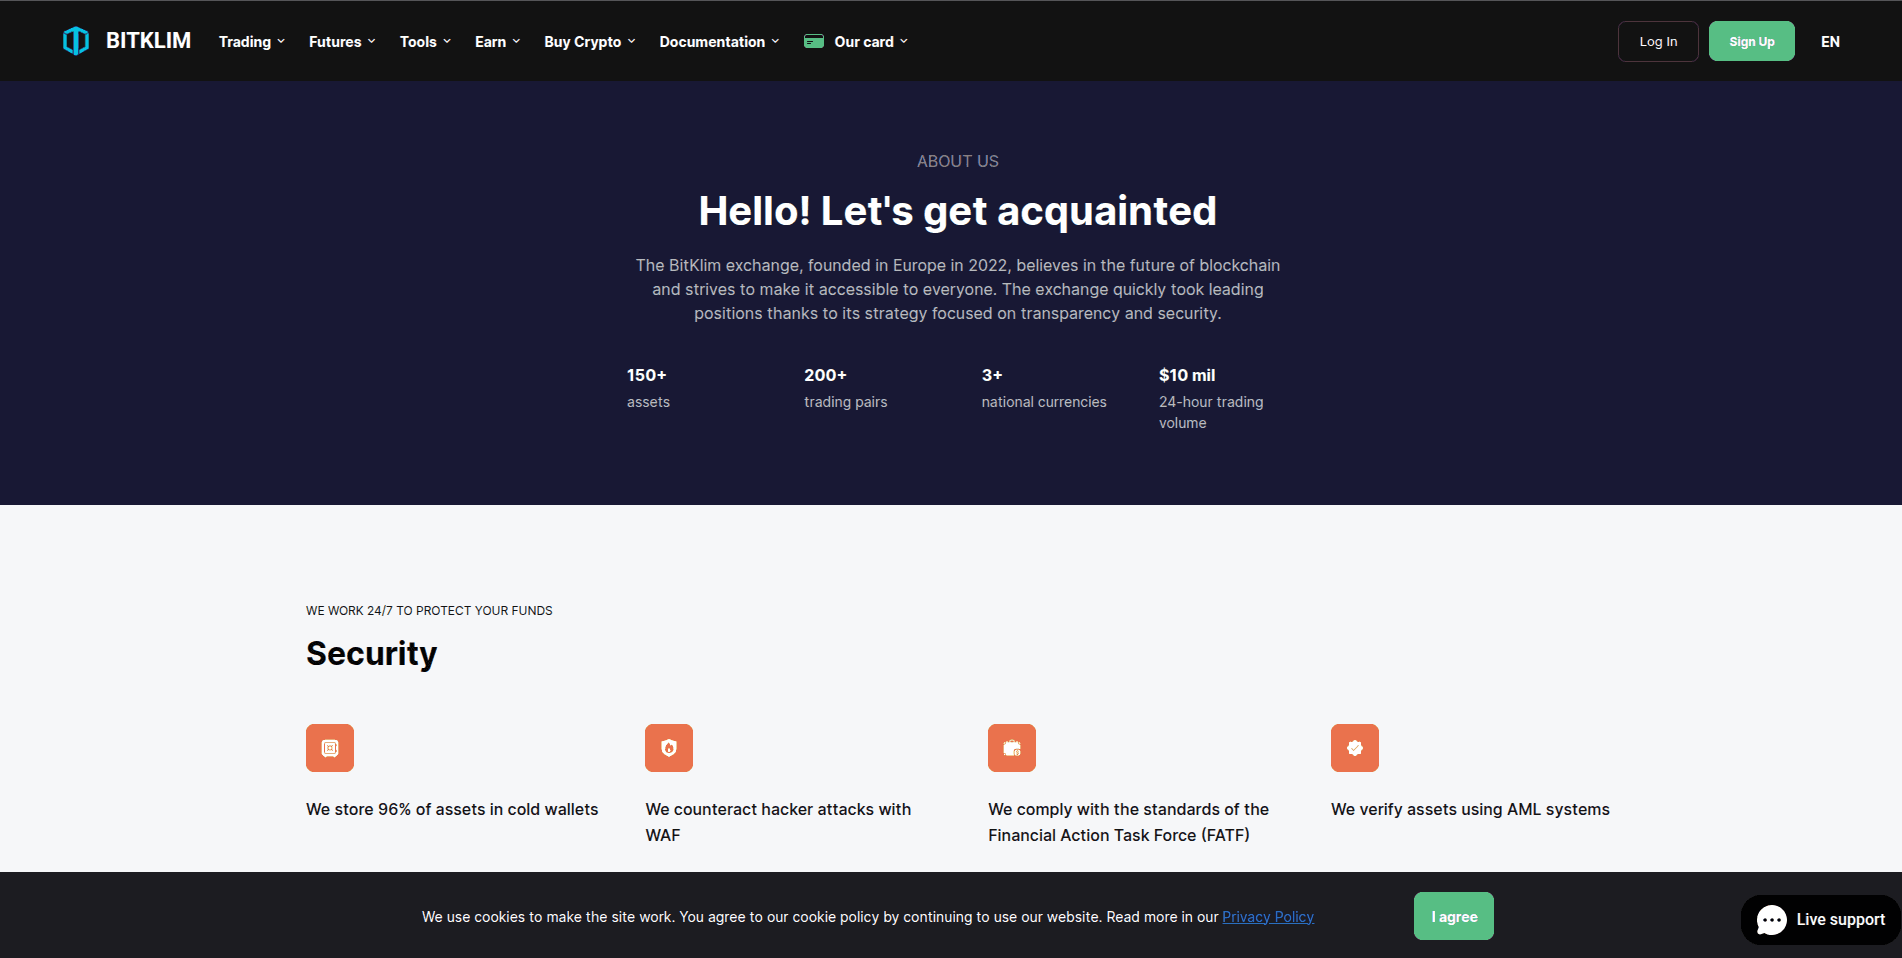The width and height of the screenshot is (1902, 958).
Task: Click the Live support chat bubble icon
Action: pos(1771,920)
